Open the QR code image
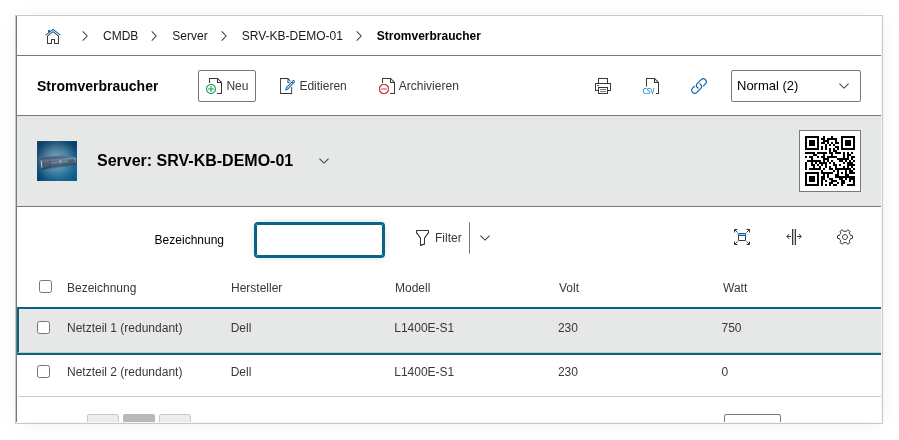The width and height of the screenshot is (899, 440). click(829, 160)
